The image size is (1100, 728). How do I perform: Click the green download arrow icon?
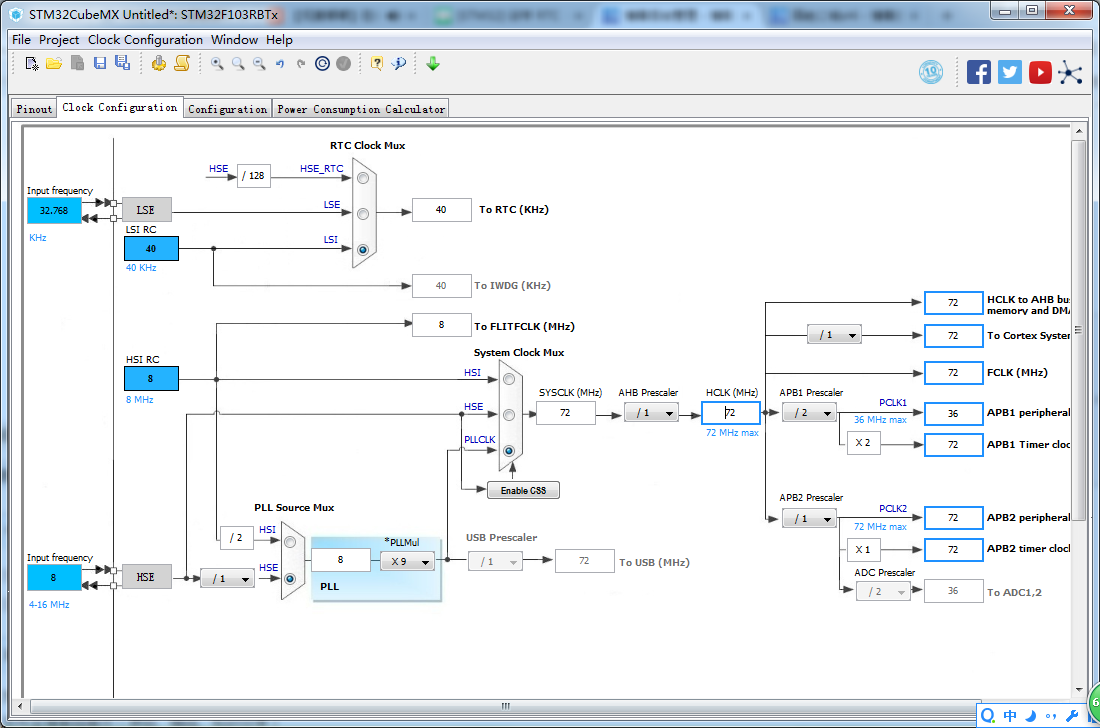[x=433, y=64]
